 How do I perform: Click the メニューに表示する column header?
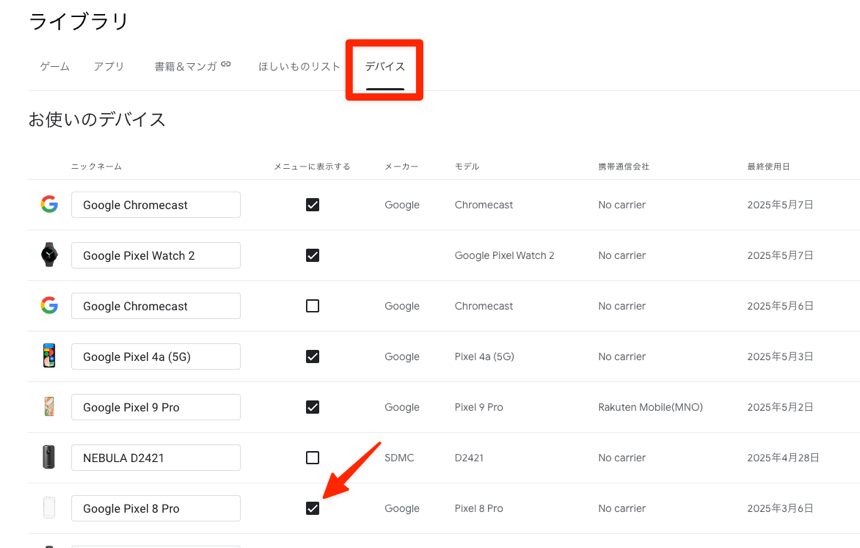coord(312,166)
